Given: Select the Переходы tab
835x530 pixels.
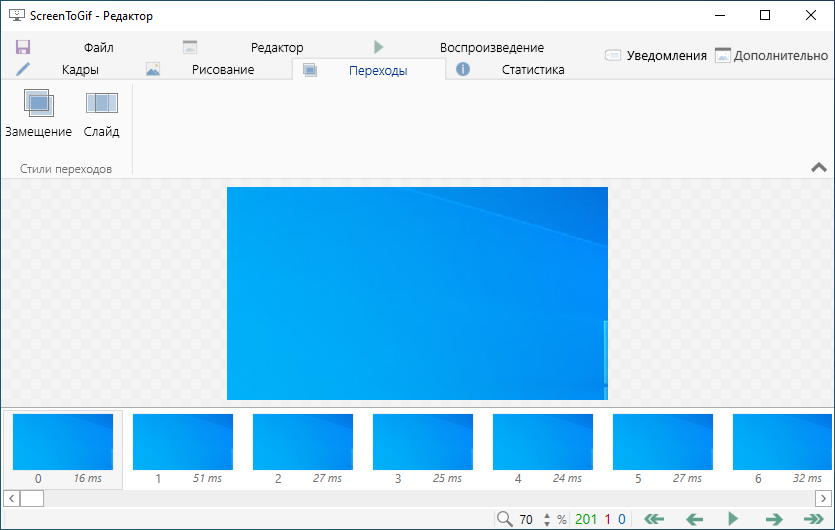Looking at the screenshot, I should tap(378, 70).
